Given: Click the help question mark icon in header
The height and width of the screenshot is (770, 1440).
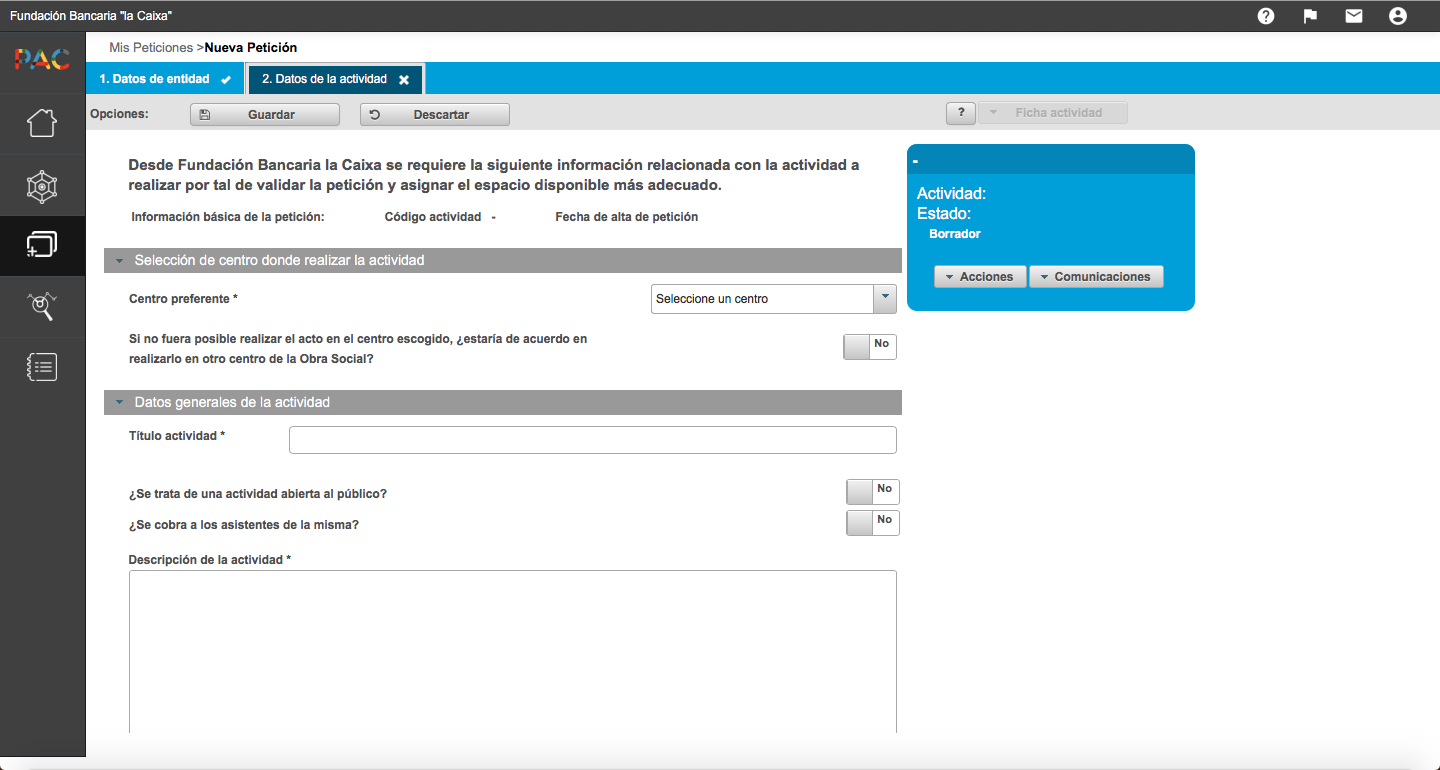Looking at the screenshot, I should (x=1266, y=16).
